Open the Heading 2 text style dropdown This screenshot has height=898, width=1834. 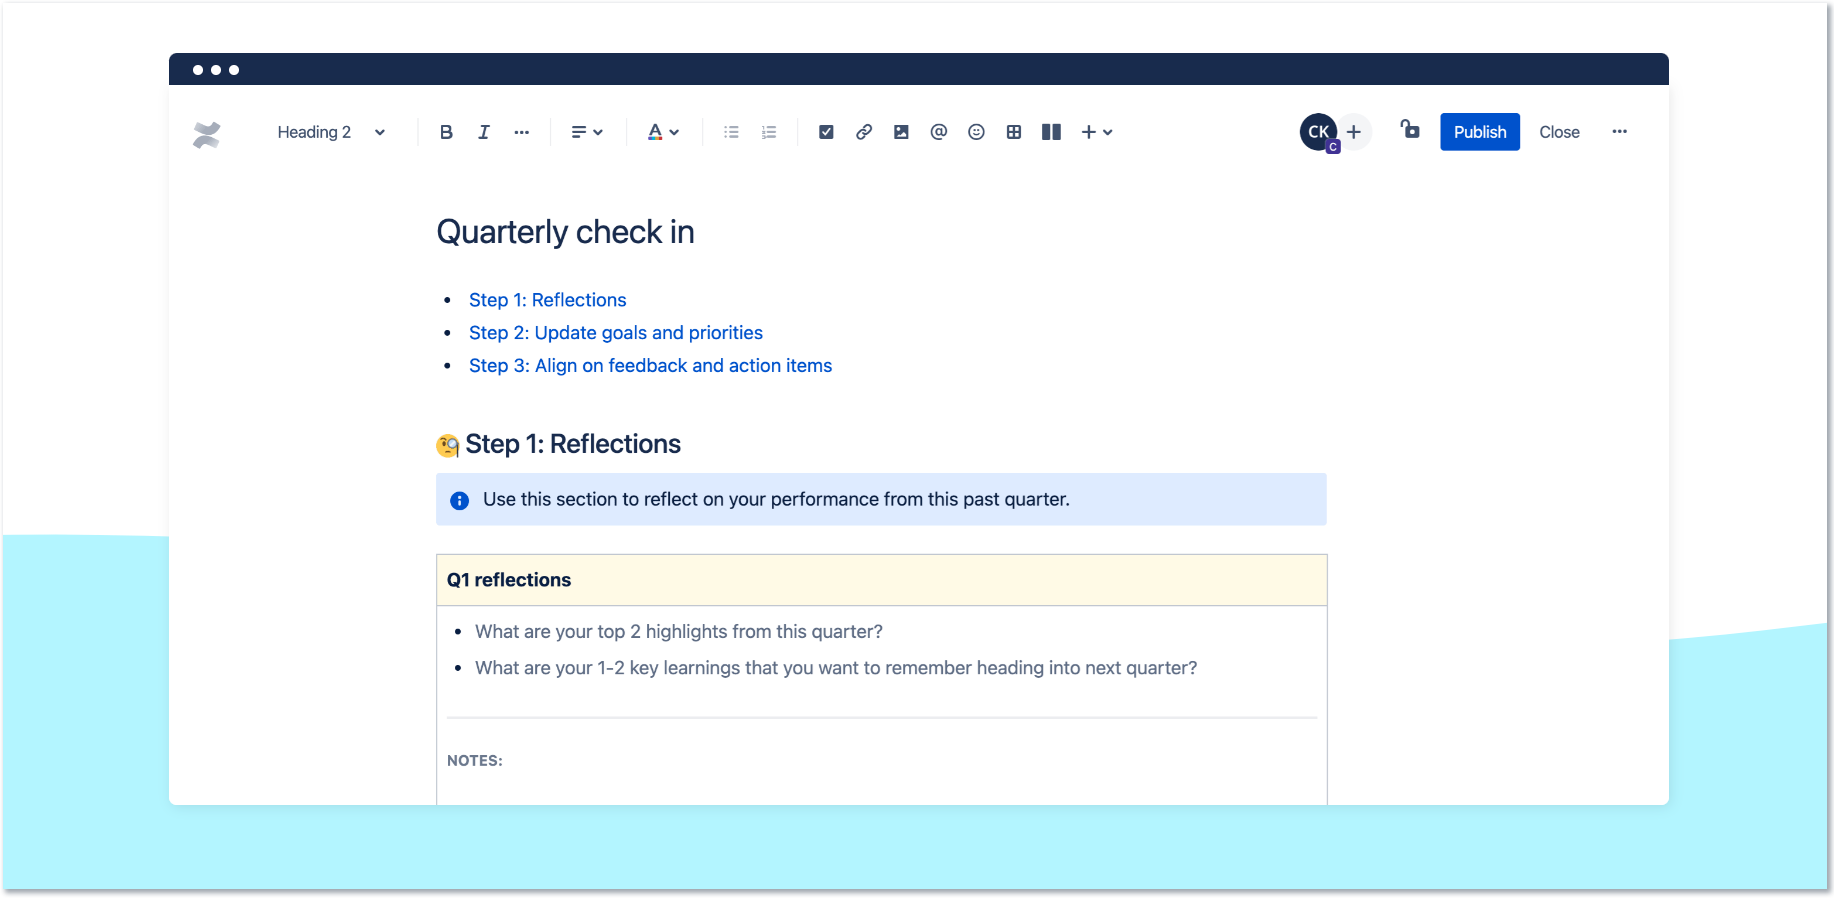click(x=331, y=132)
